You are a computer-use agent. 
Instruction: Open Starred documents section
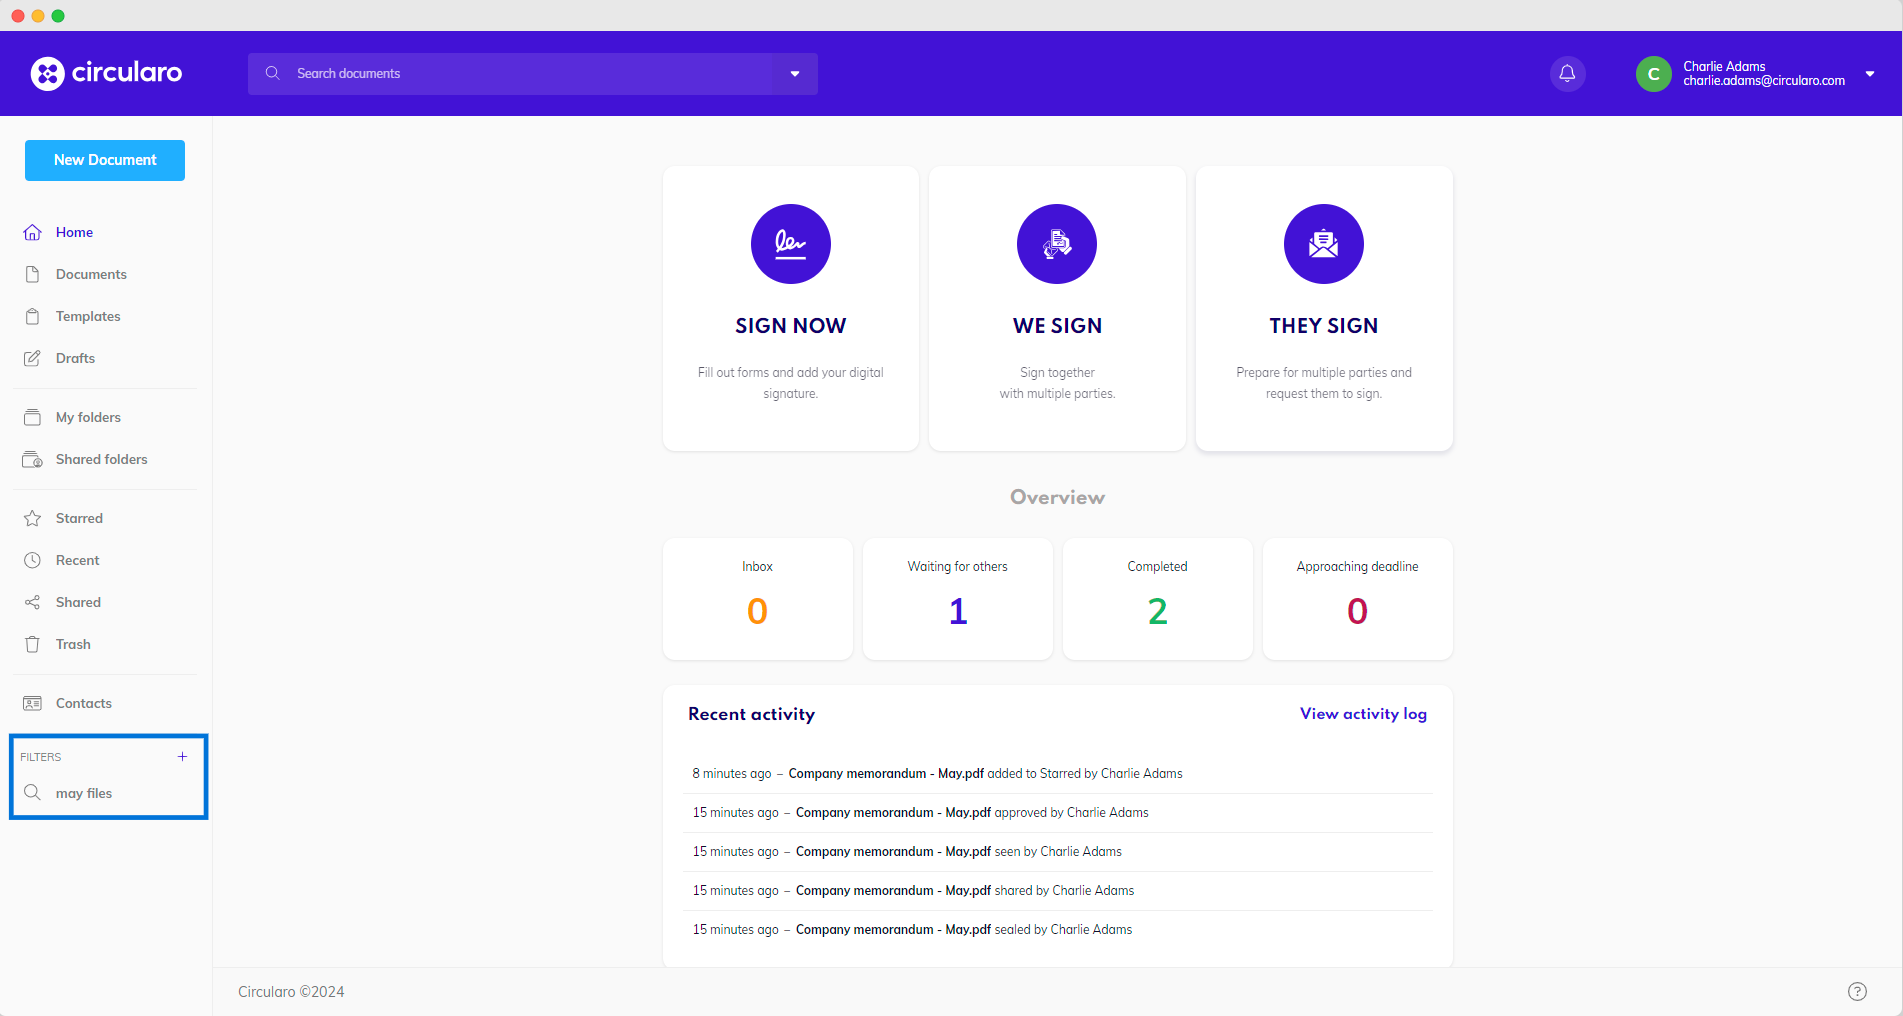79,518
